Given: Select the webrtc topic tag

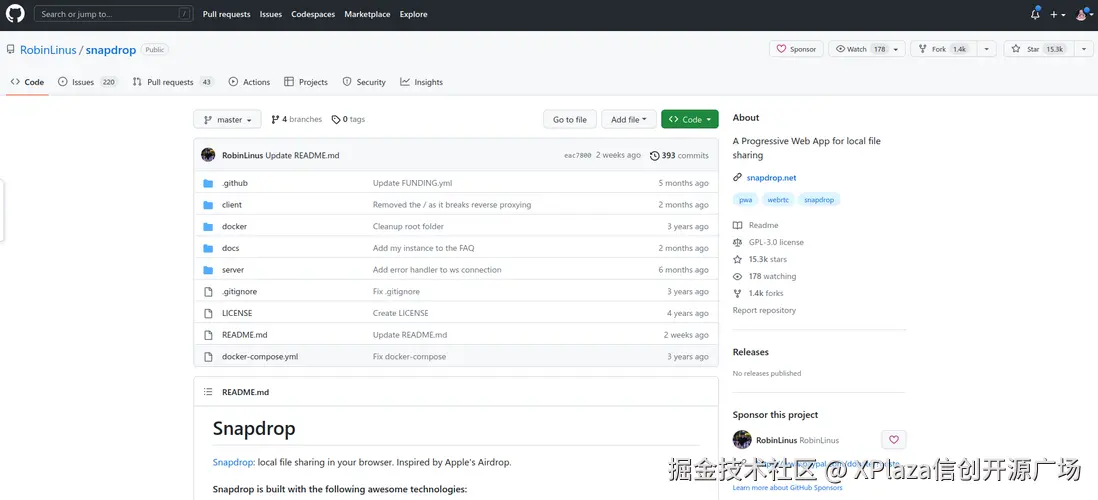Looking at the screenshot, I should pos(778,200).
